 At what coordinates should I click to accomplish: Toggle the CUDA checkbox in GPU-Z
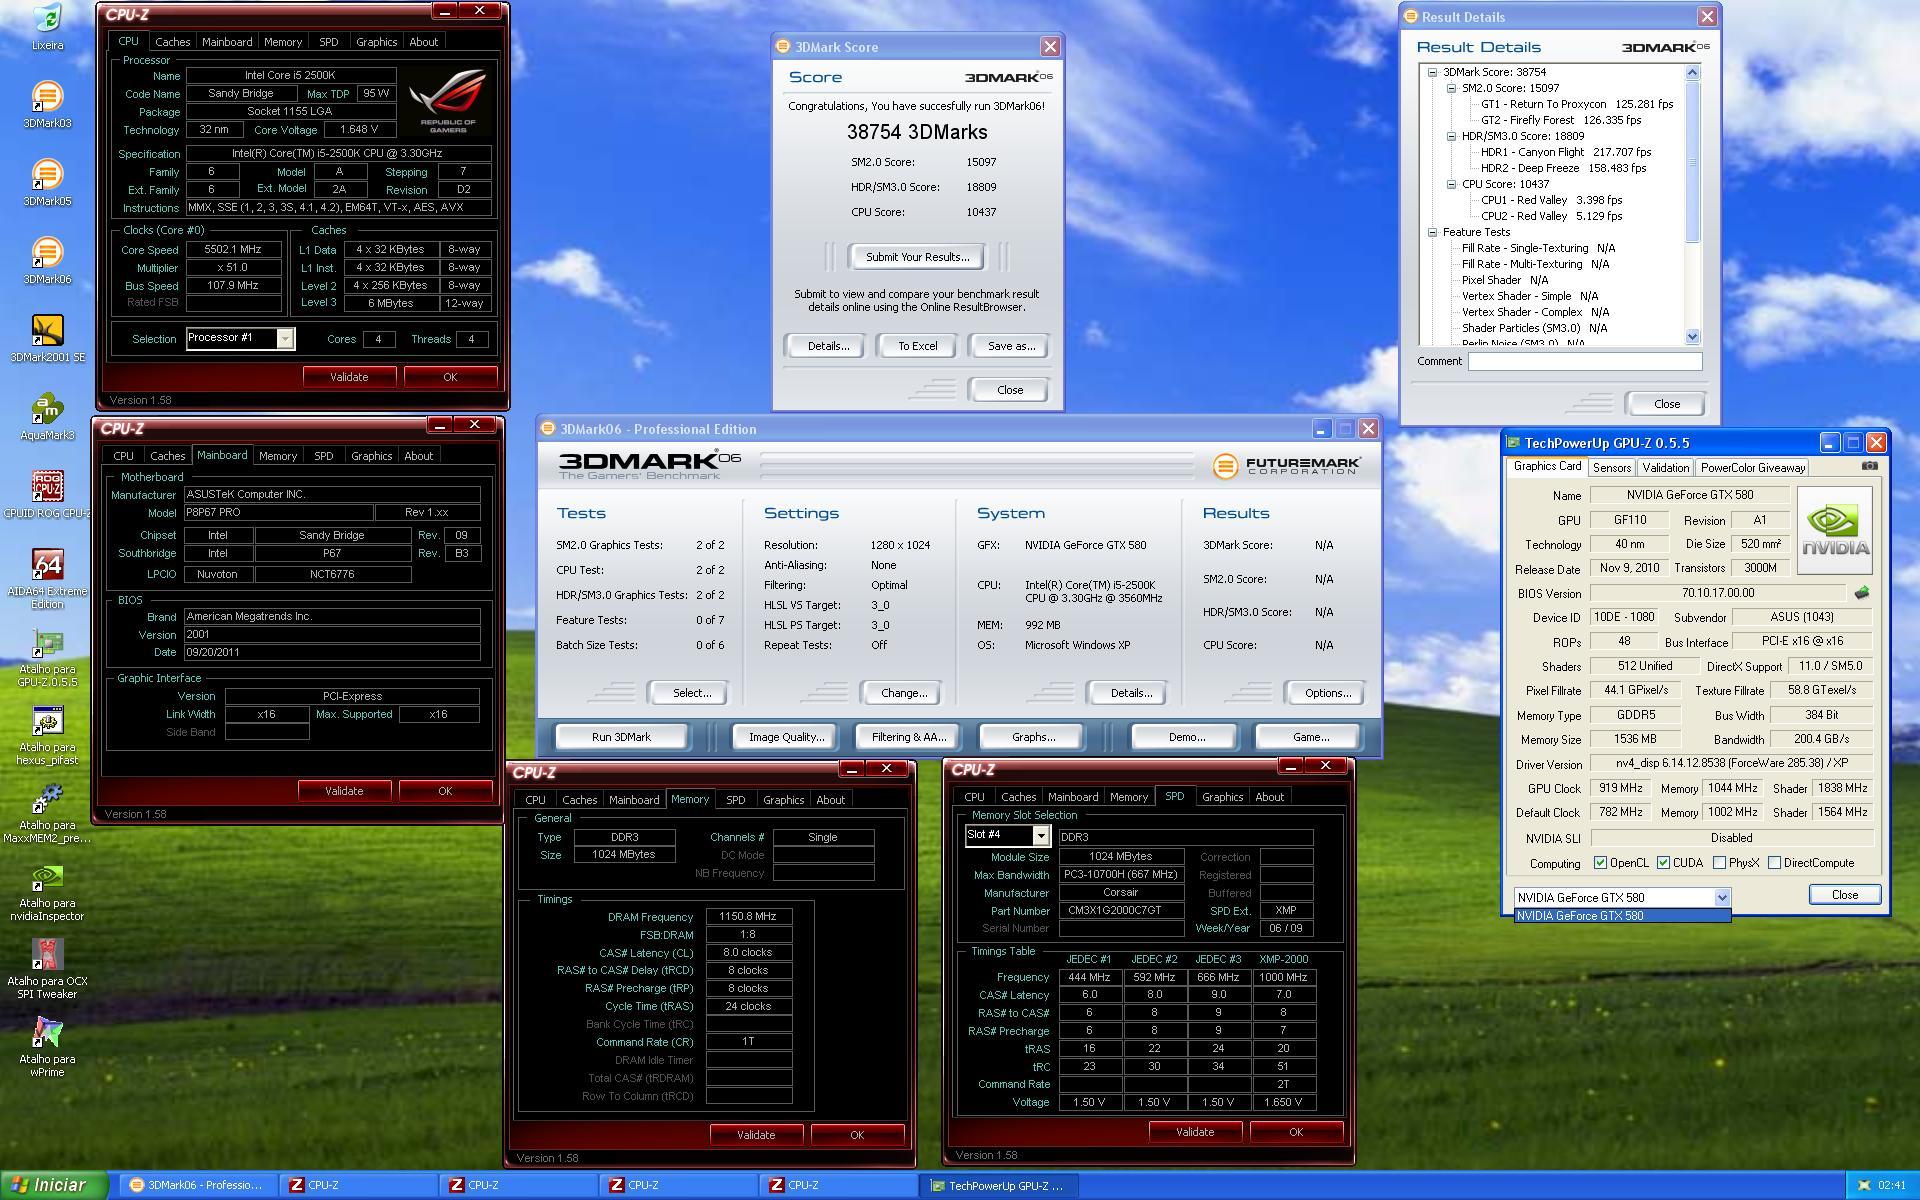coord(1663,863)
